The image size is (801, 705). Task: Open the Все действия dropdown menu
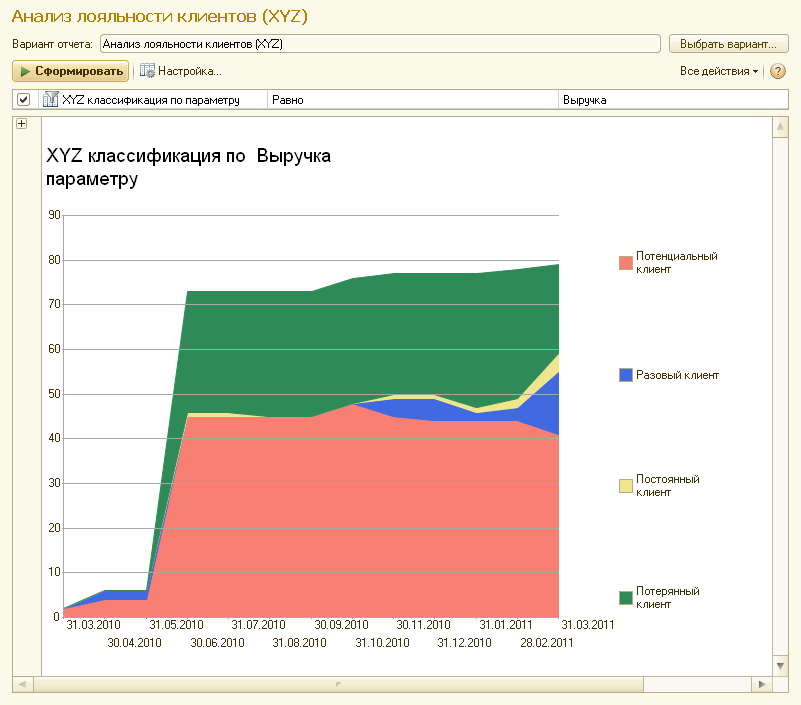[719, 71]
